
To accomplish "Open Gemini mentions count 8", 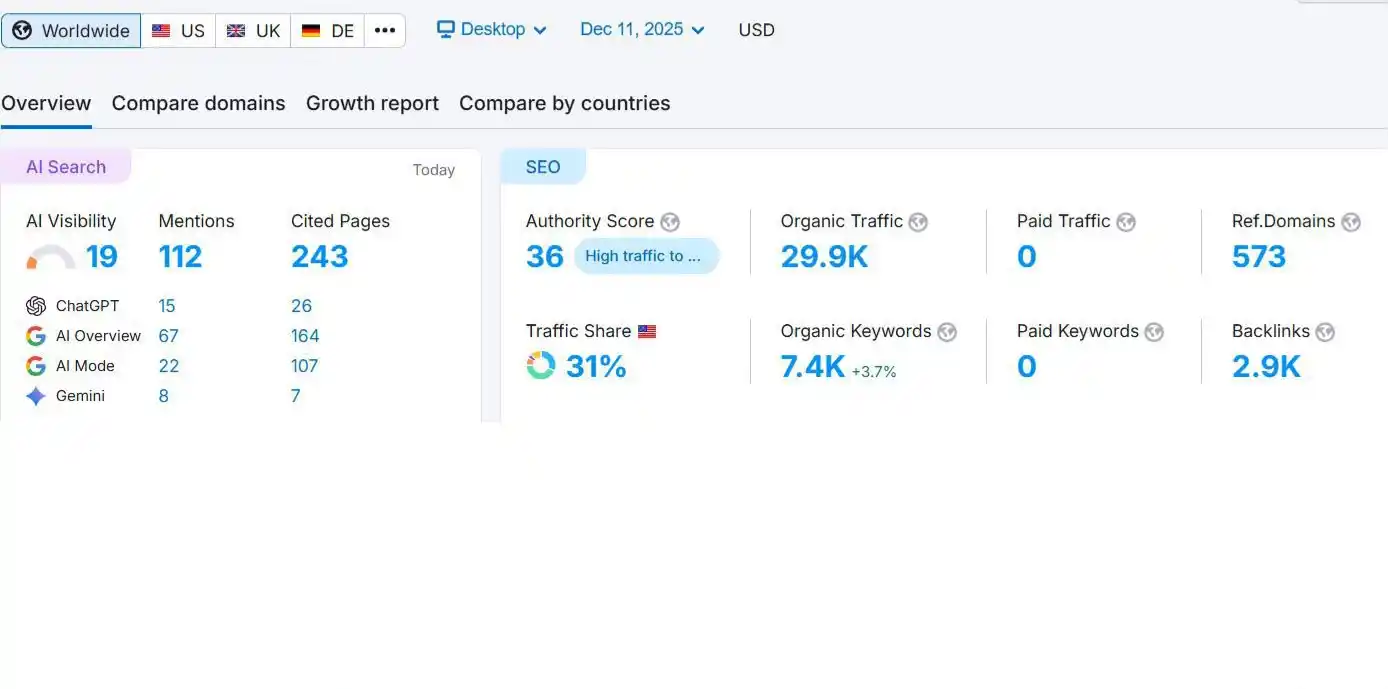I will 163,396.
